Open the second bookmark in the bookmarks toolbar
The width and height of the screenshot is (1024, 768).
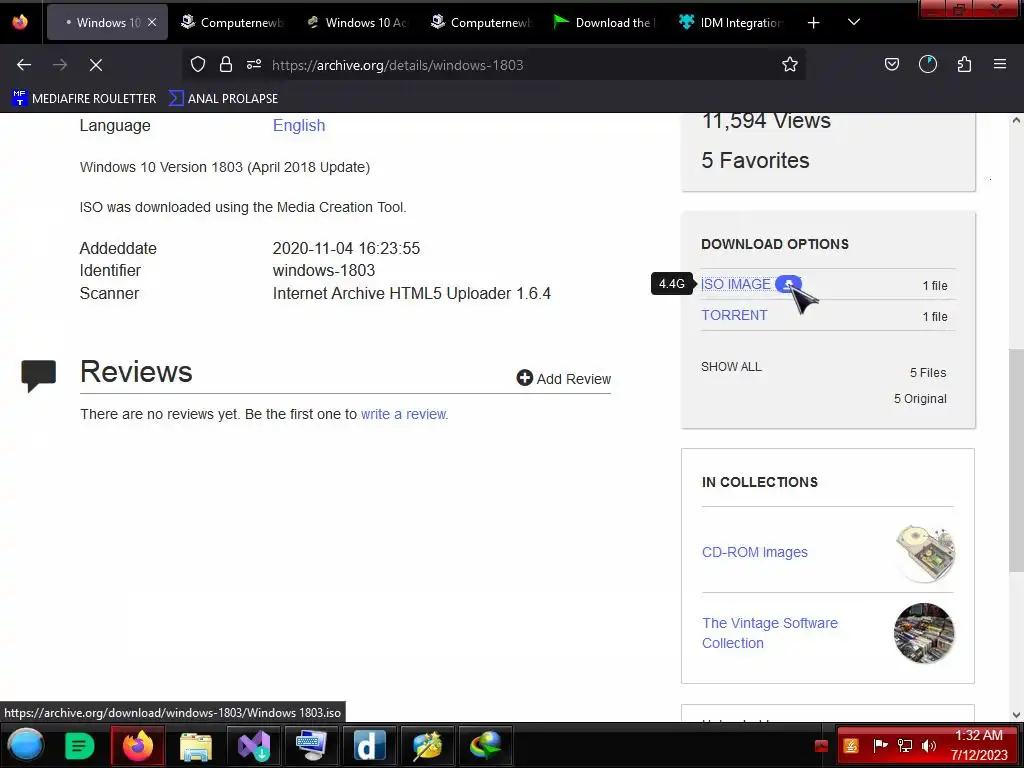(x=223, y=99)
